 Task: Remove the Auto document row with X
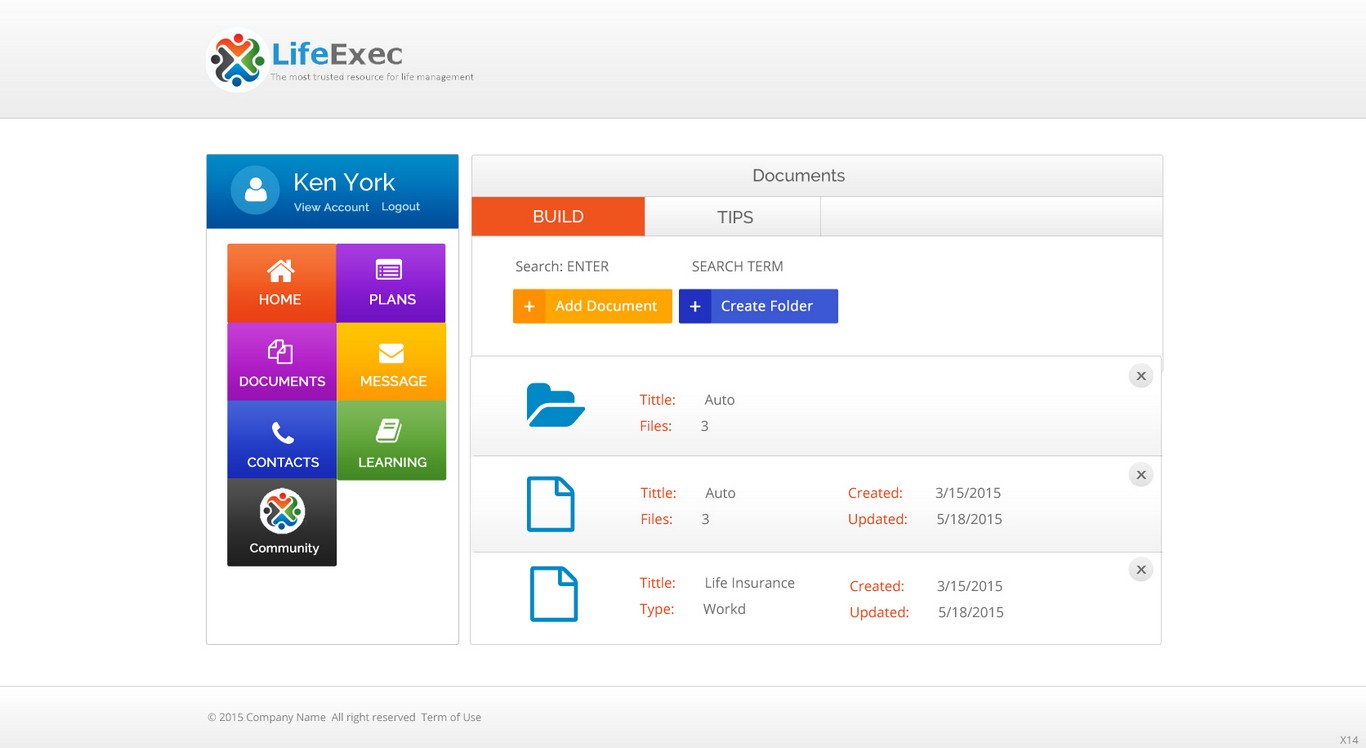coord(1141,475)
